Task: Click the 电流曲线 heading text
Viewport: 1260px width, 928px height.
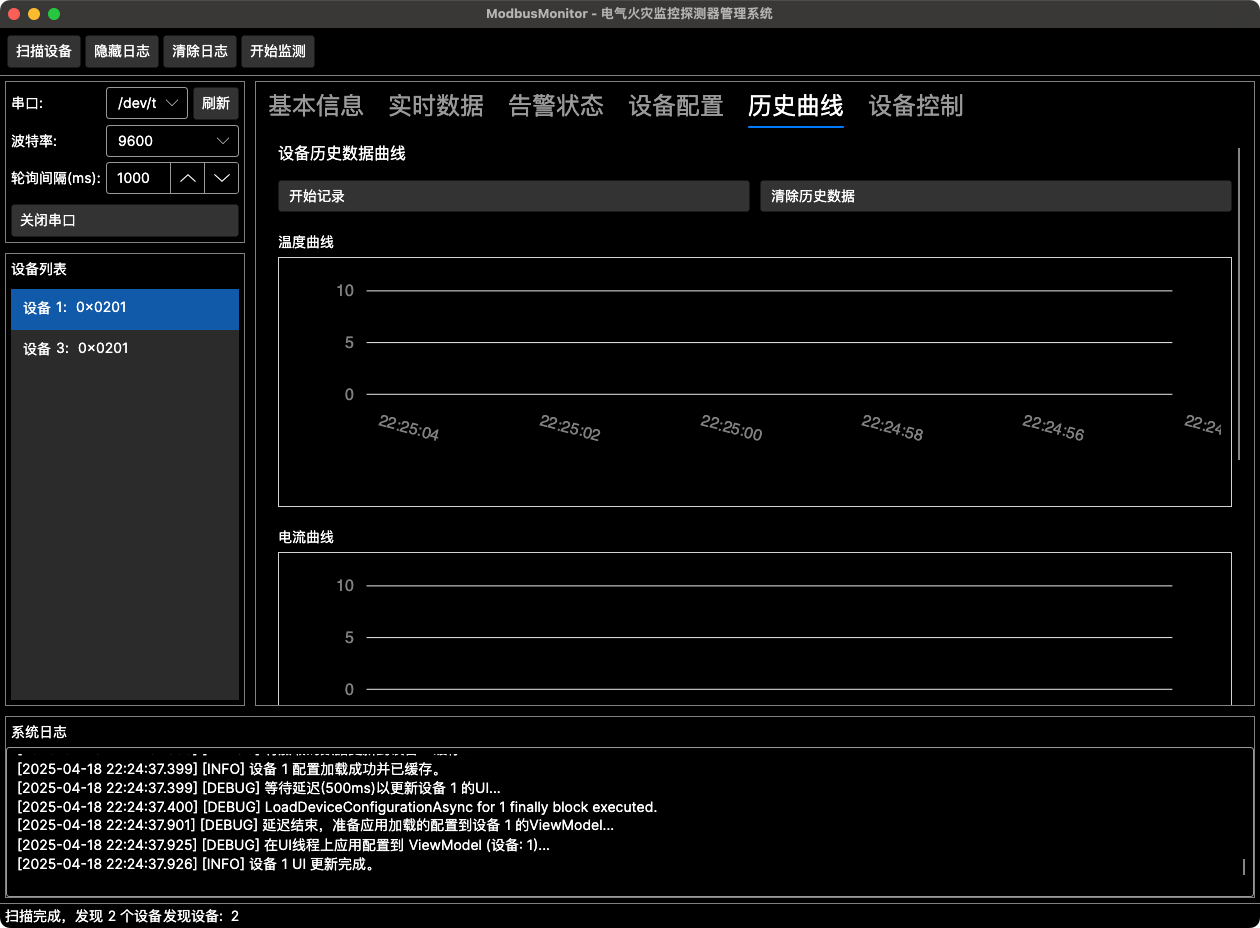Action: pyautogui.click(x=306, y=537)
